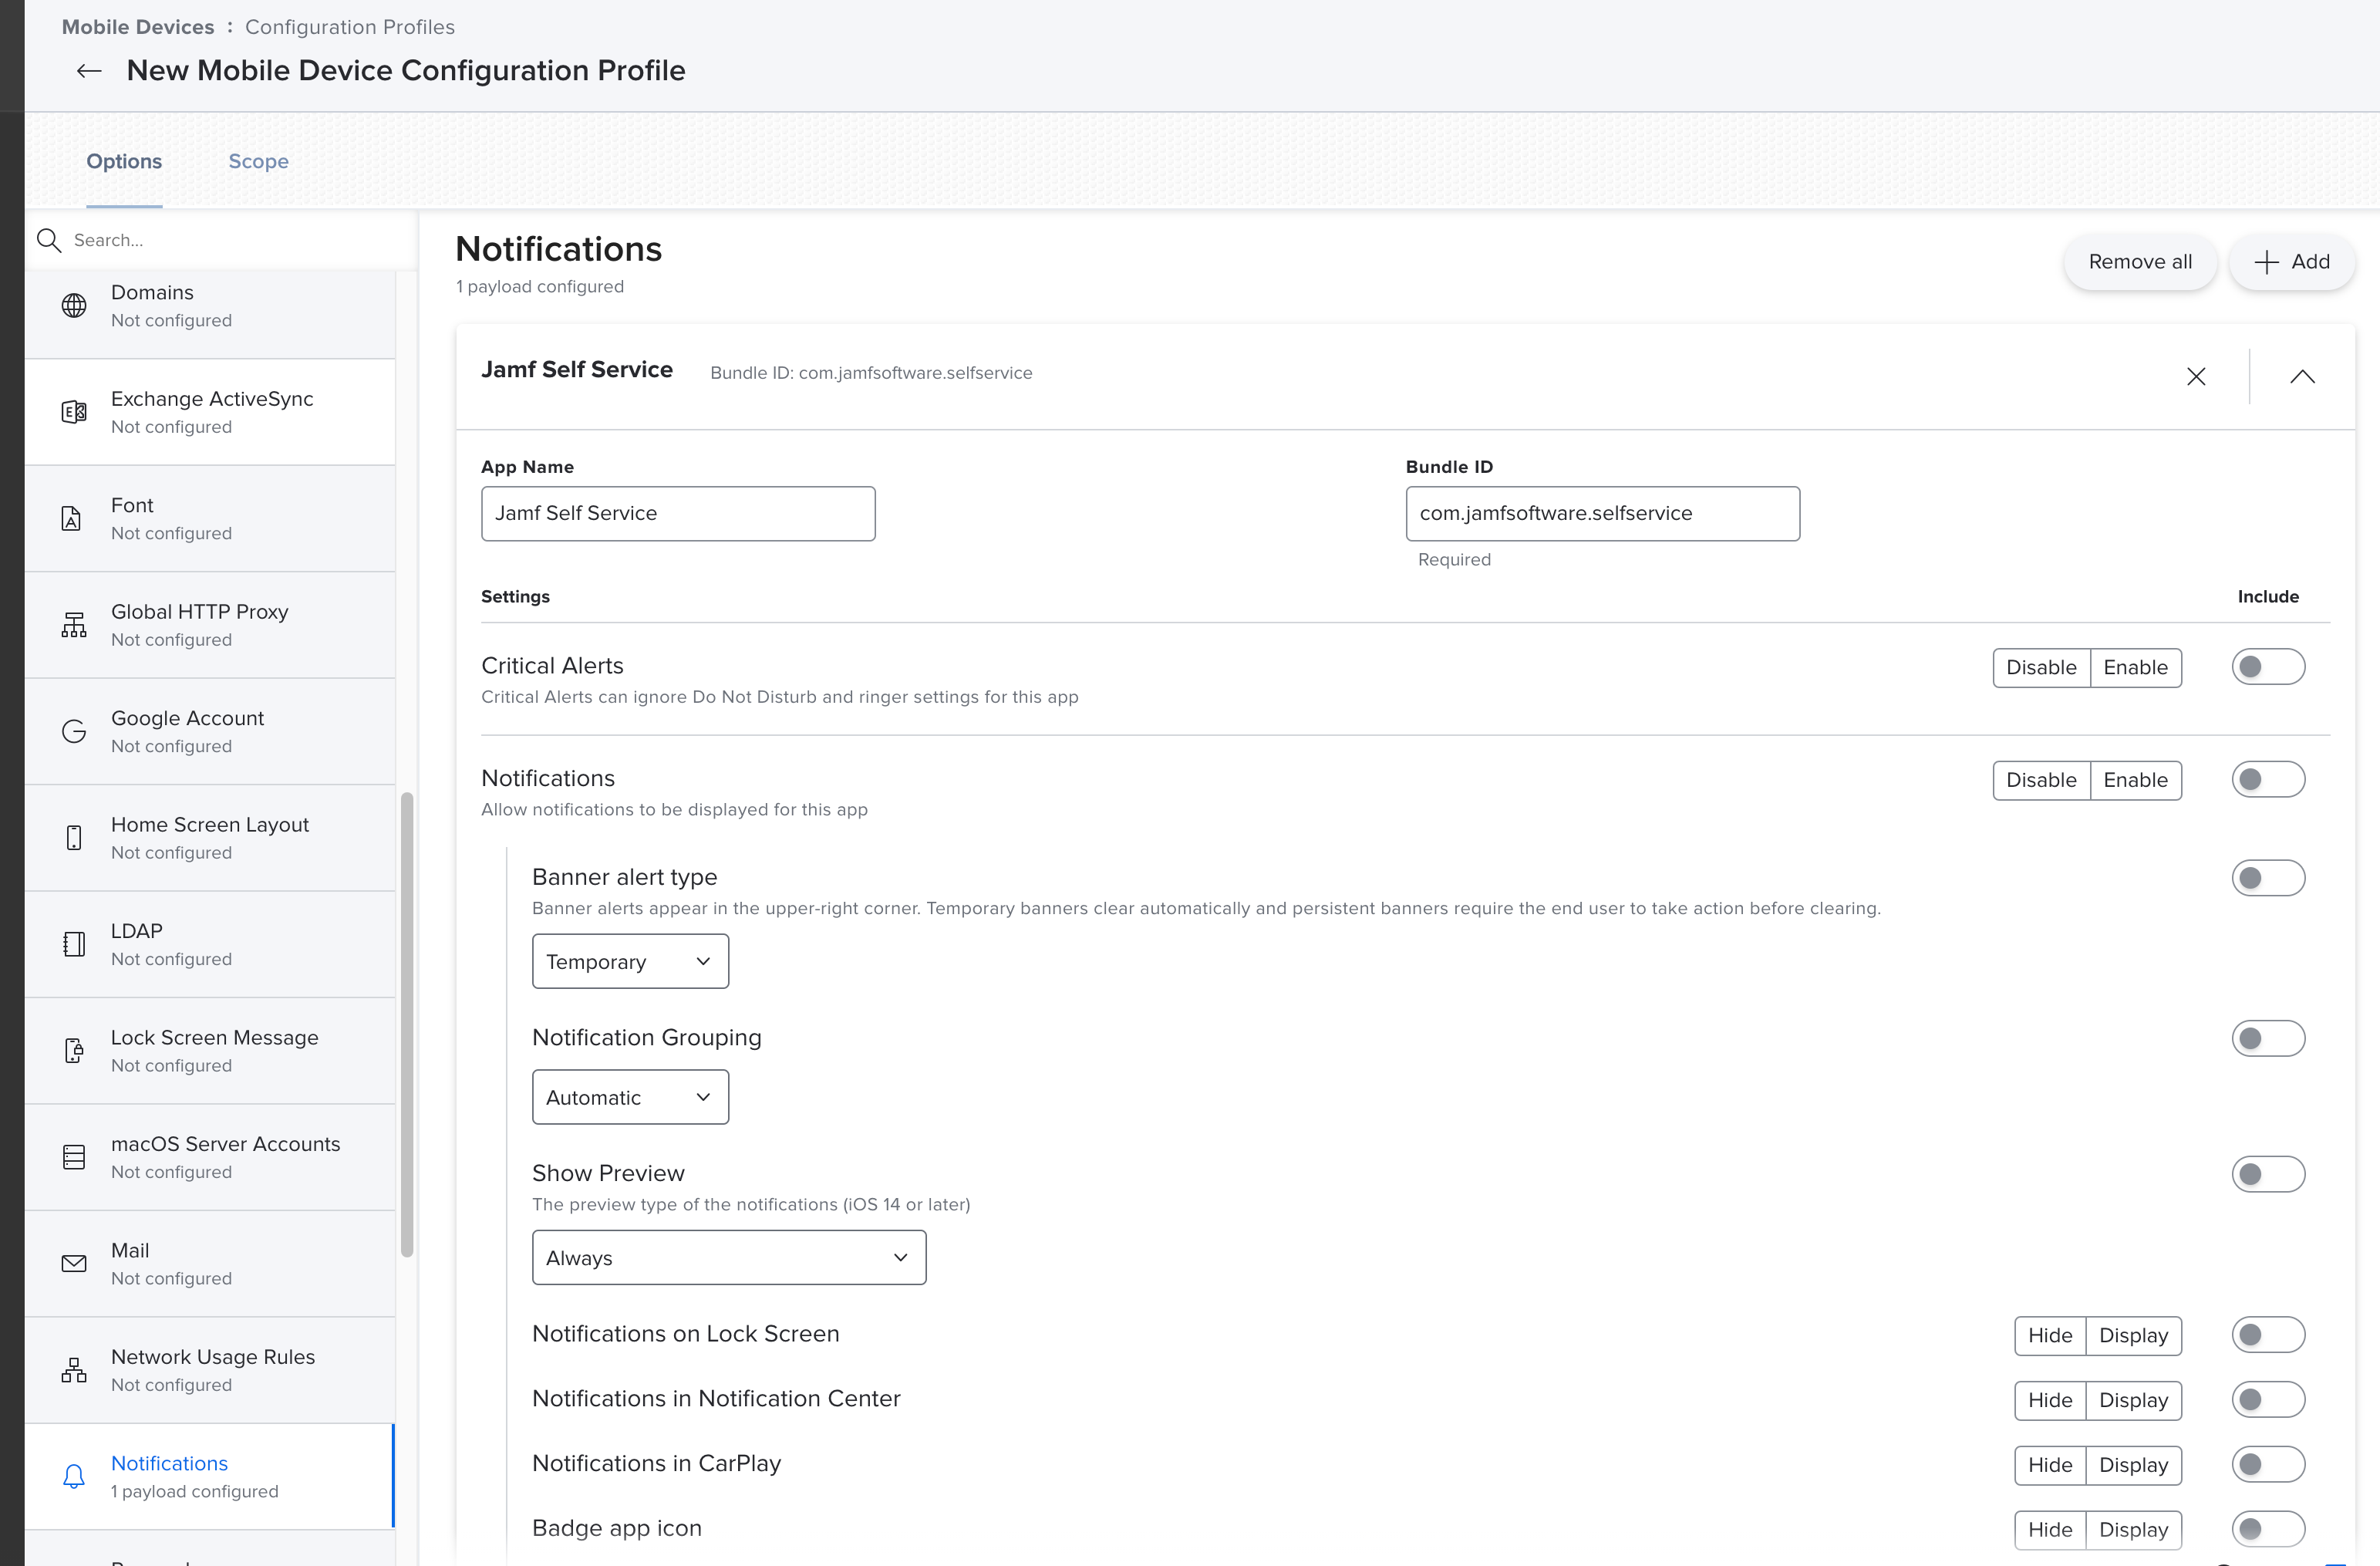Open the Notification Grouping Automatic dropdown
Image resolution: width=2380 pixels, height=1566 pixels.
pos(630,1098)
